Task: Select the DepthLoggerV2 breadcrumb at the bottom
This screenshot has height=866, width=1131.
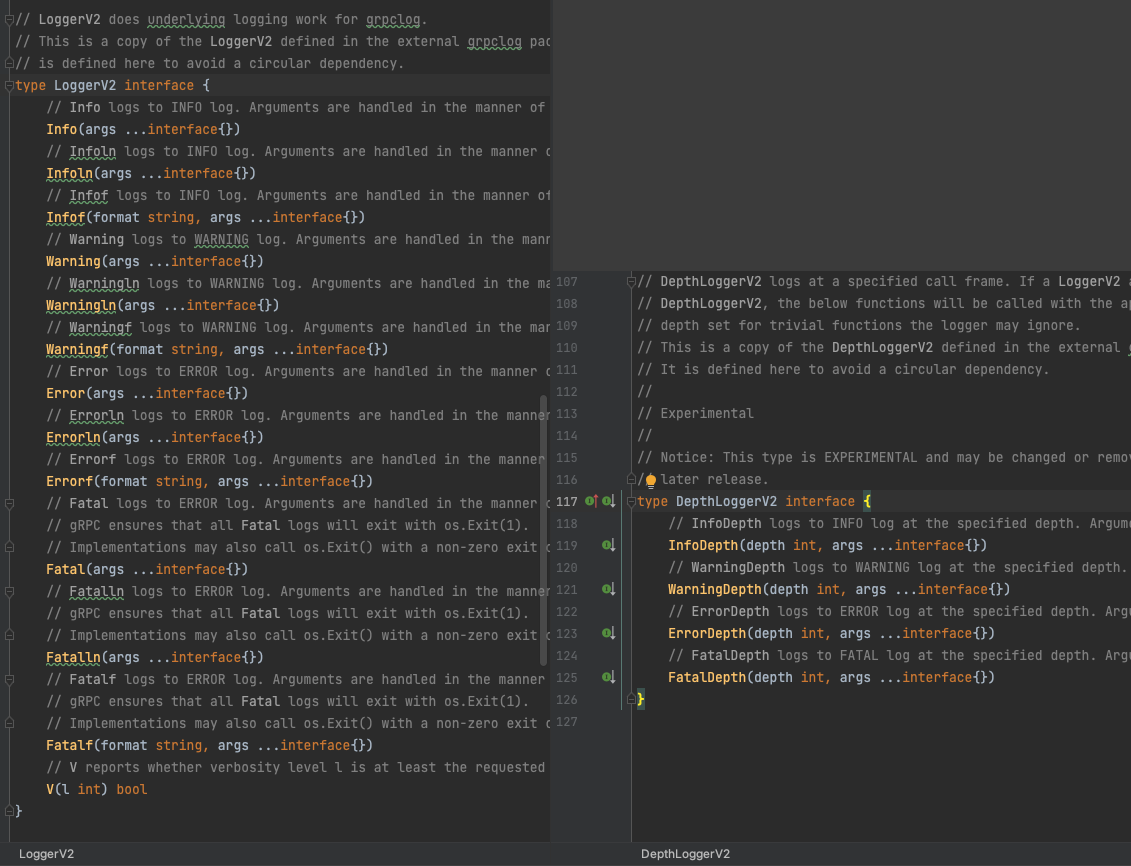Action: [x=685, y=854]
